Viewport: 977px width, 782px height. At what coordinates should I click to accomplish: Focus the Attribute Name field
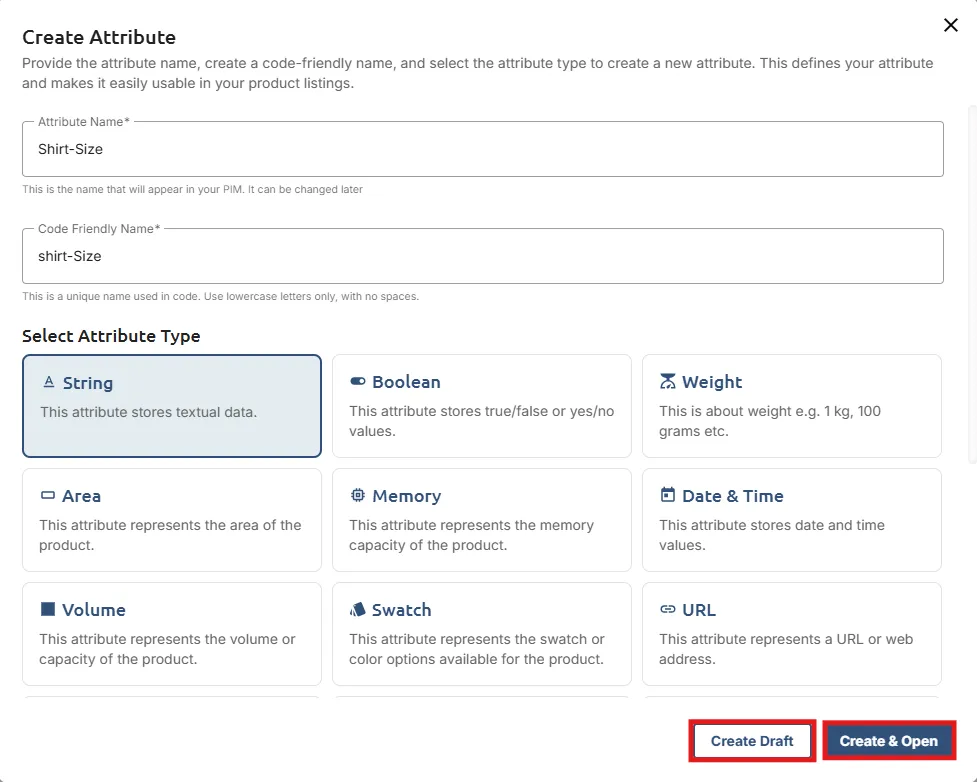(x=483, y=149)
